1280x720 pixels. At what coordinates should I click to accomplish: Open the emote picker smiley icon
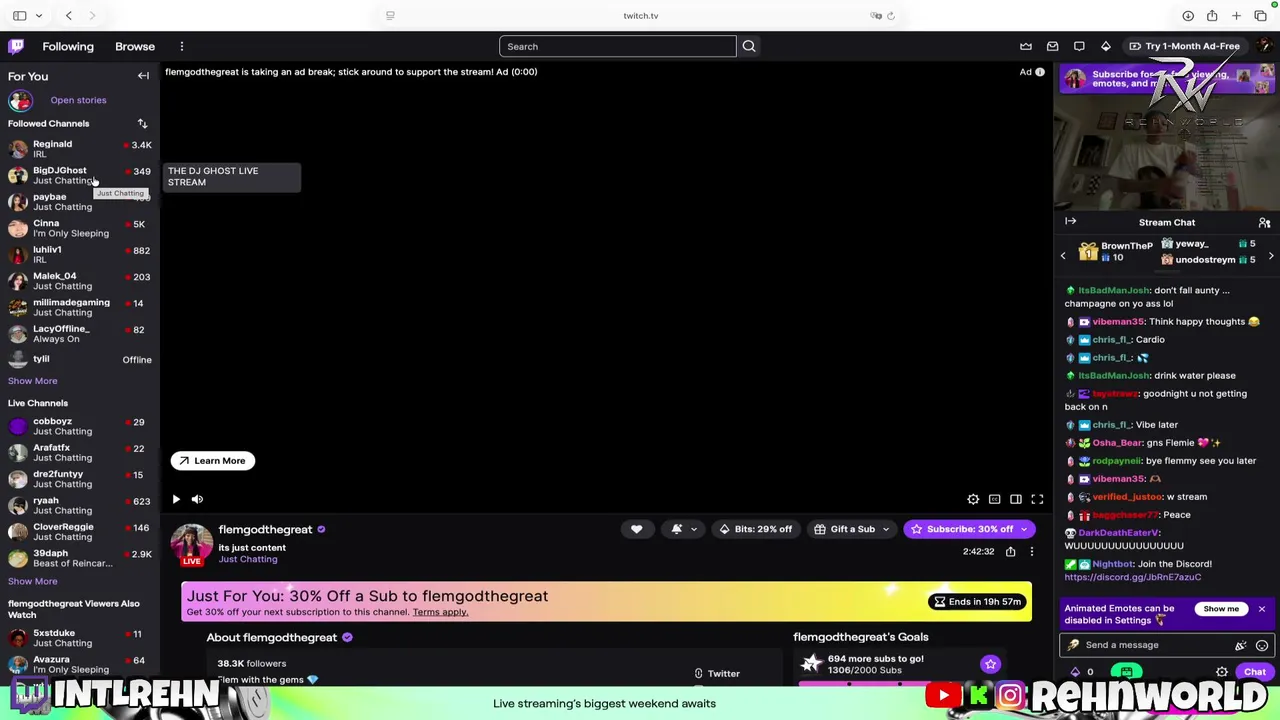click(x=1262, y=646)
